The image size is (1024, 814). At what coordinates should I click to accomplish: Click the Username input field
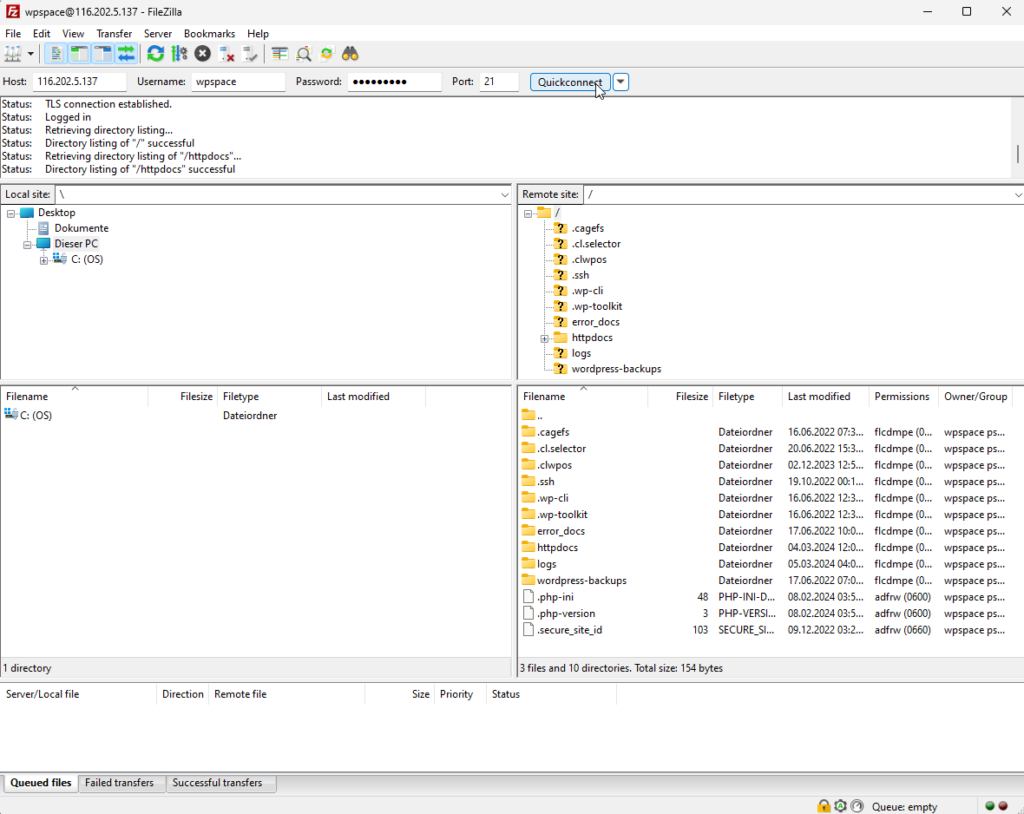coord(238,82)
